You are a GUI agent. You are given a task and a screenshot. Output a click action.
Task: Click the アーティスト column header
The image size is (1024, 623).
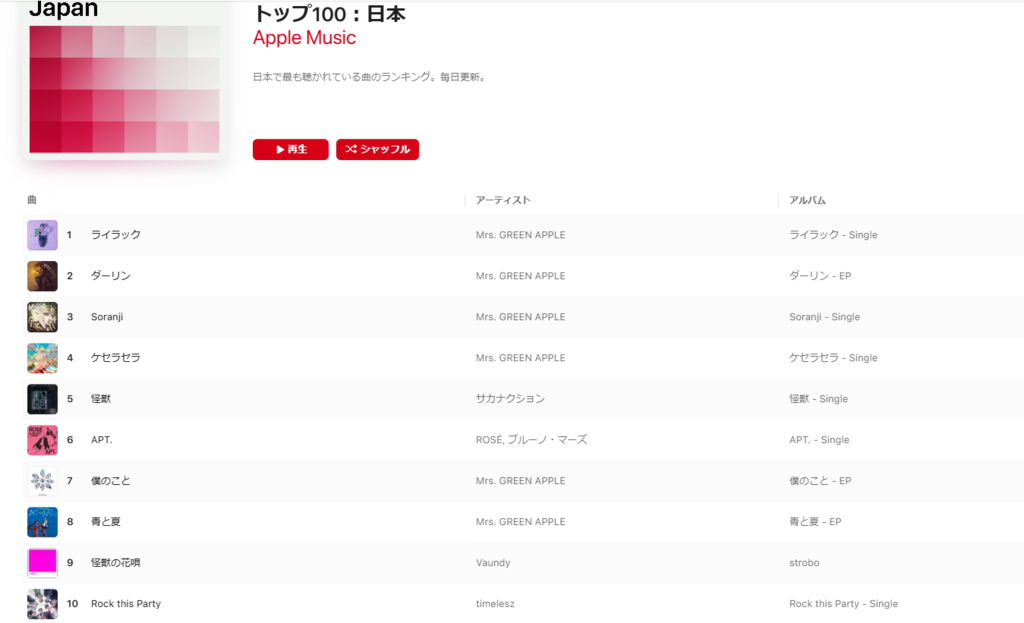tap(503, 200)
